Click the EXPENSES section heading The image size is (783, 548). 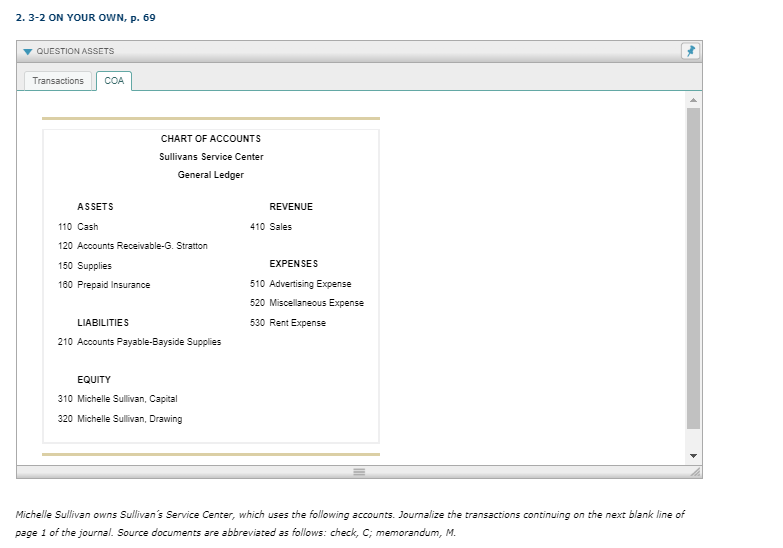pyautogui.click(x=294, y=264)
